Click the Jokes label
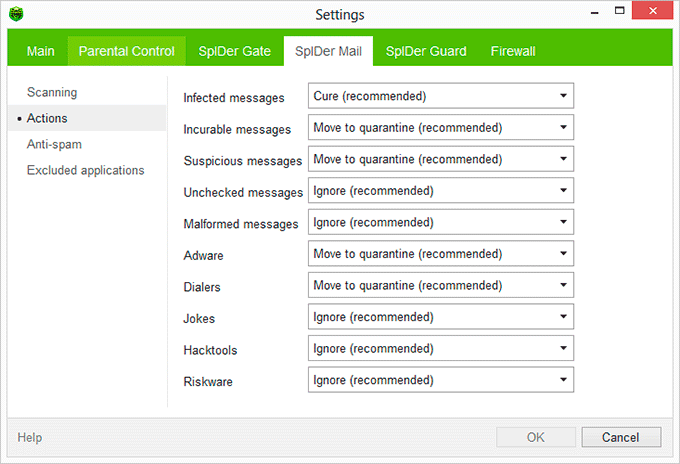Viewport: 680px width, 464px height. [199, 319]
